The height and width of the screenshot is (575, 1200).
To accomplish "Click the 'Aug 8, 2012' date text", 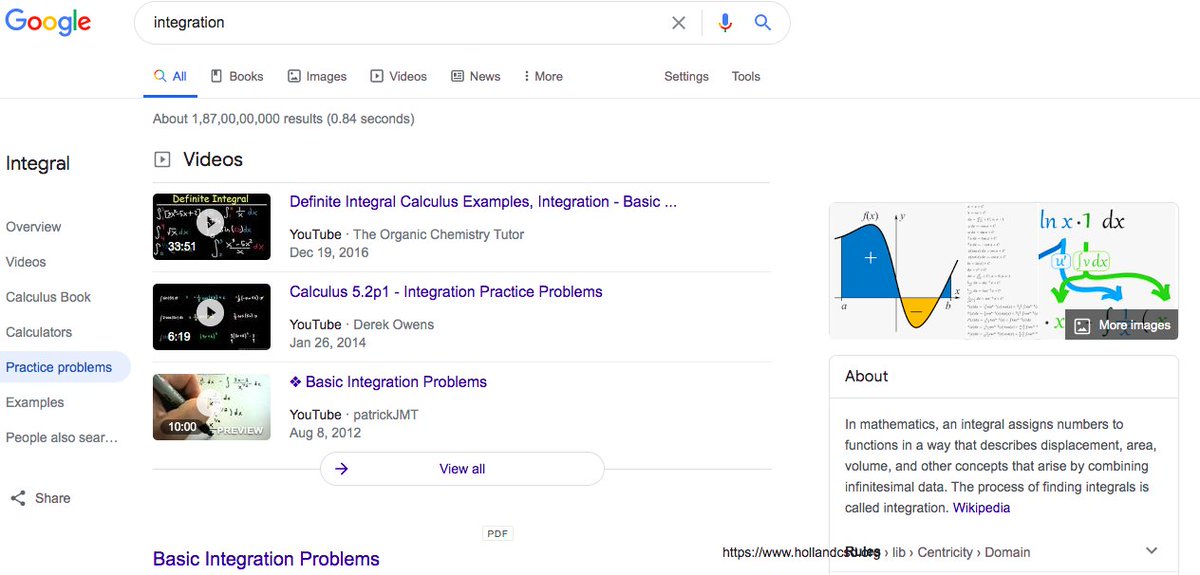I will point(325,433).
